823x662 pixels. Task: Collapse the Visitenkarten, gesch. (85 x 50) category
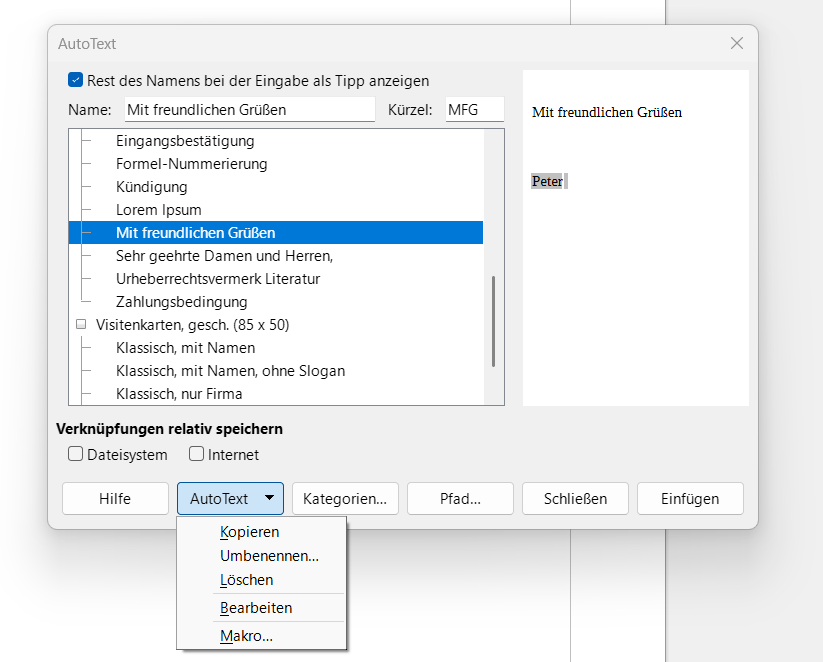(81, 325)
